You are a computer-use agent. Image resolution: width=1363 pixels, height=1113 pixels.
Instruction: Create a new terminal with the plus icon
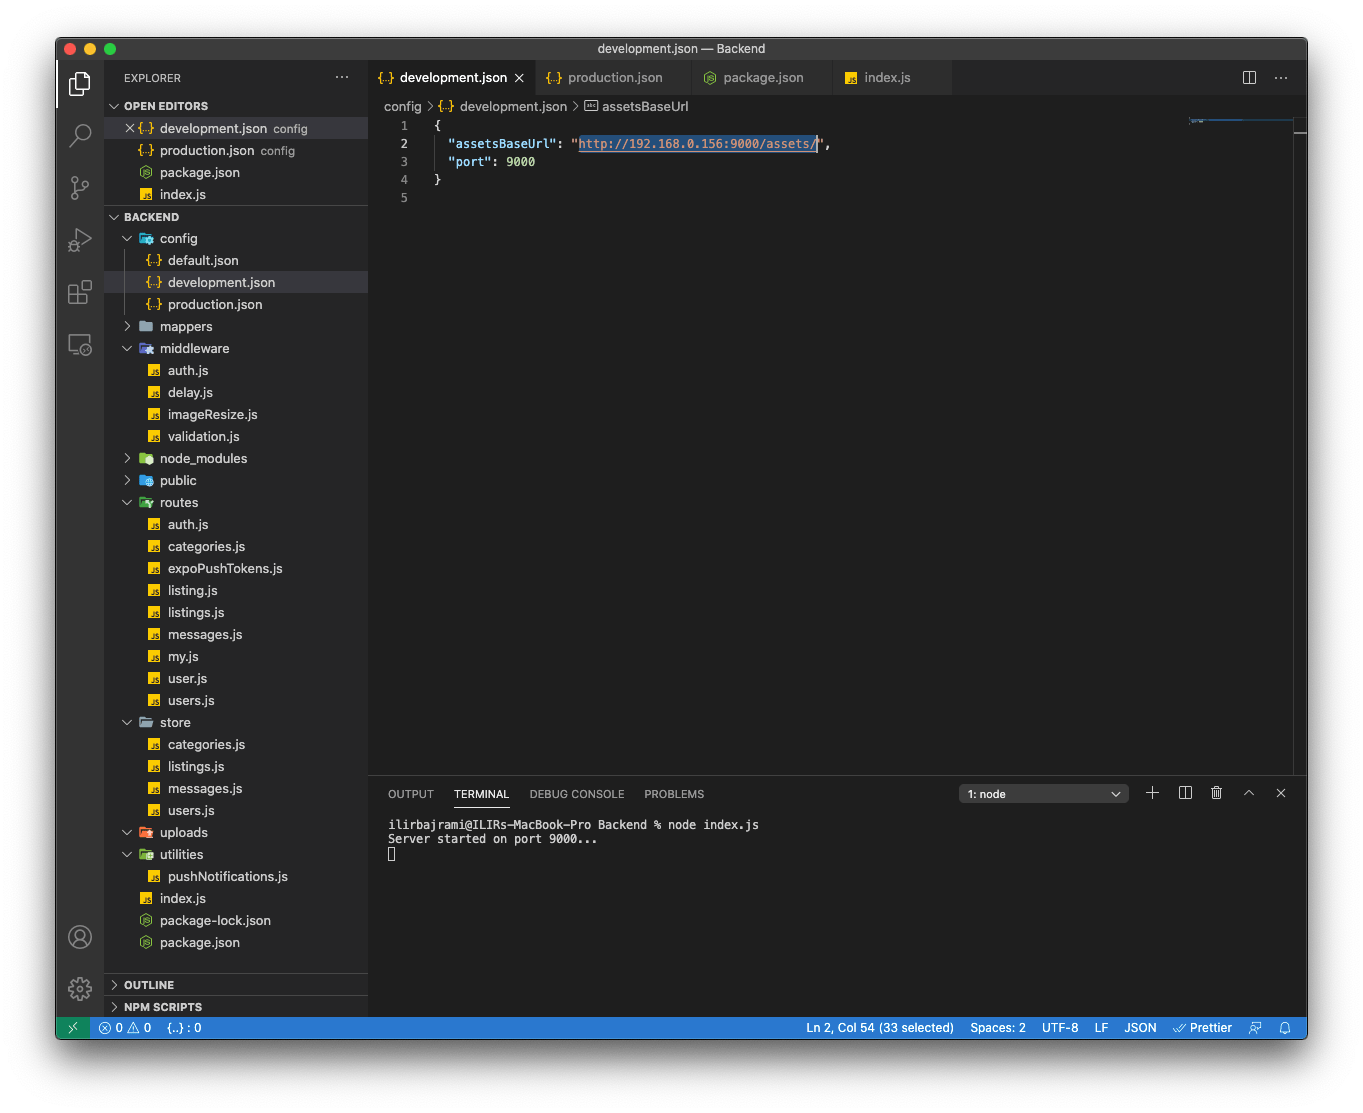point(1152,793)
